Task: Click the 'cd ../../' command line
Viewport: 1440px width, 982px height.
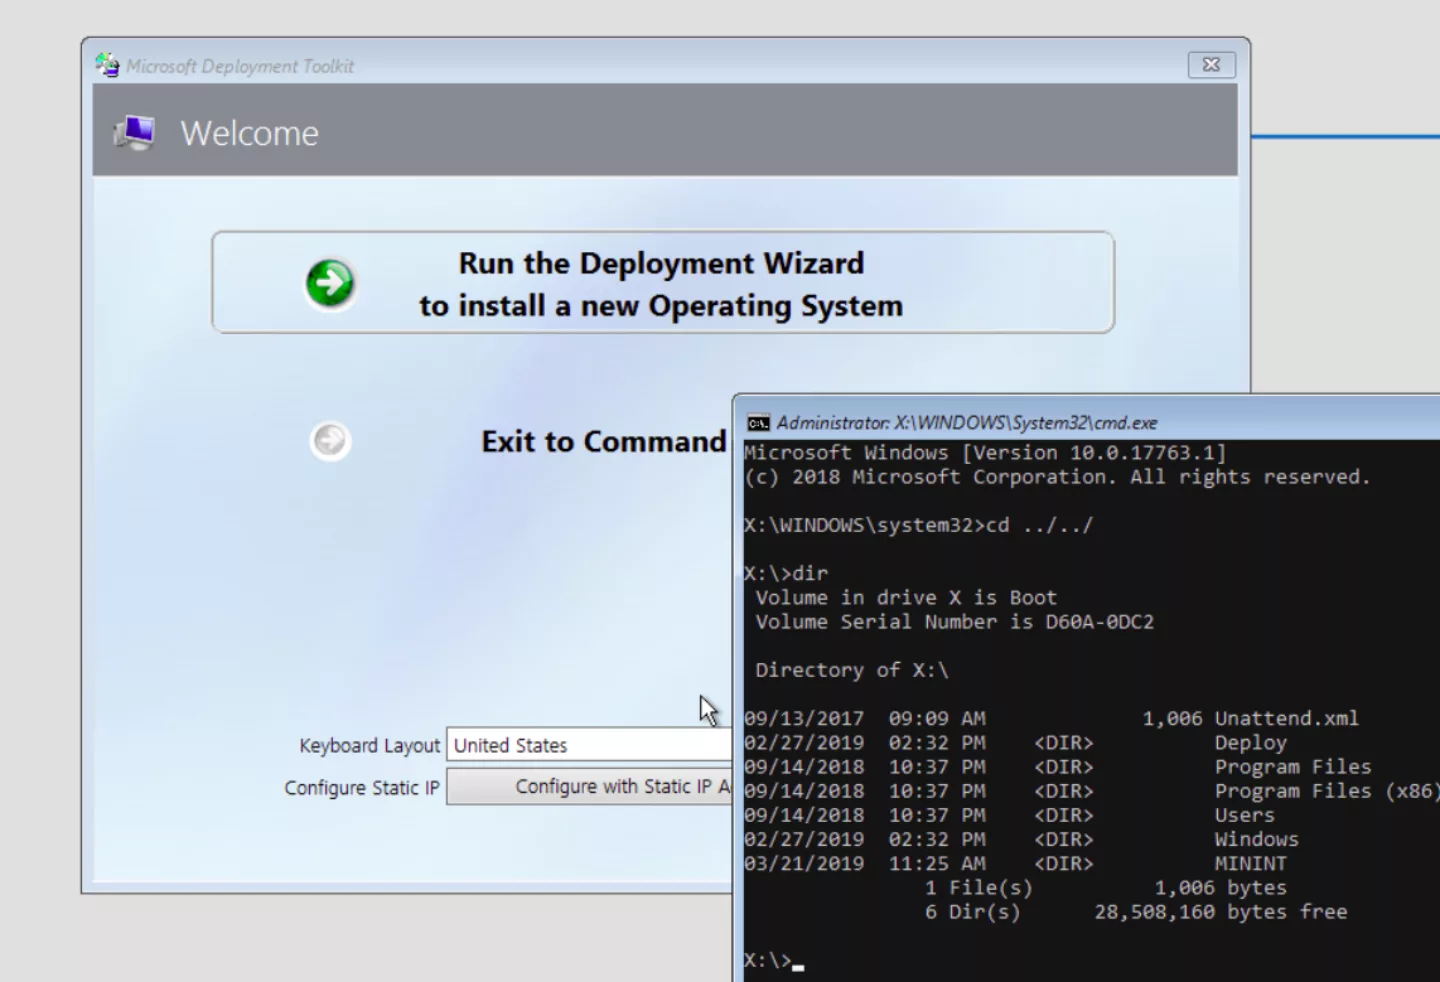Action: pos(918,525)
